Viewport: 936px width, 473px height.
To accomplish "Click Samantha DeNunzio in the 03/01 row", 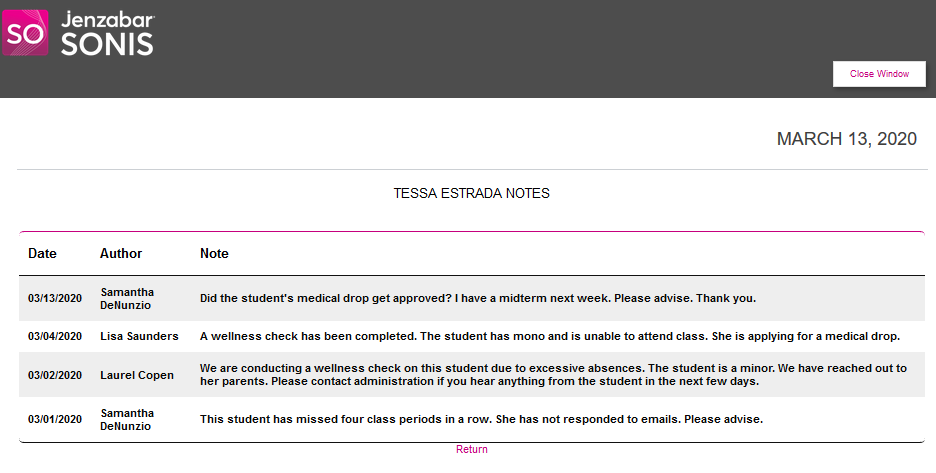I will [x=128, y=419].
